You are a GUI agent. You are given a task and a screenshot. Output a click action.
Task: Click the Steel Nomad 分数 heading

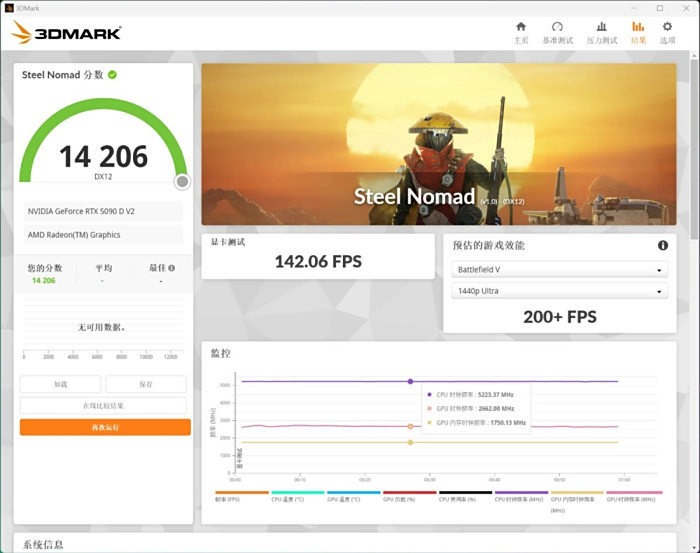pos(62,75)
